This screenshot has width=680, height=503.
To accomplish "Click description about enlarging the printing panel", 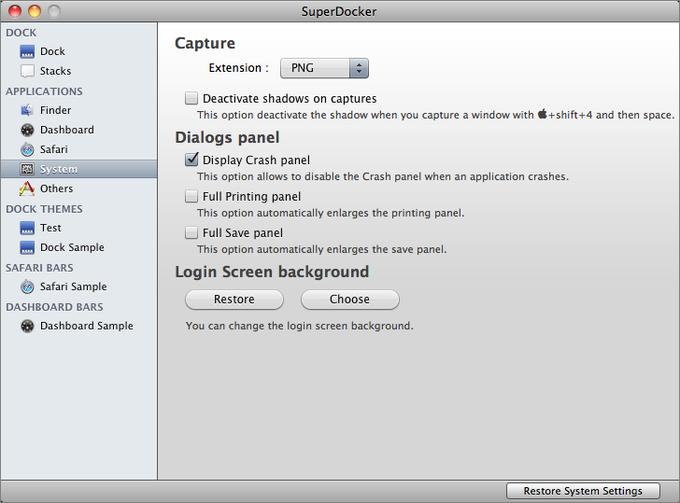I will click(330, 213).
